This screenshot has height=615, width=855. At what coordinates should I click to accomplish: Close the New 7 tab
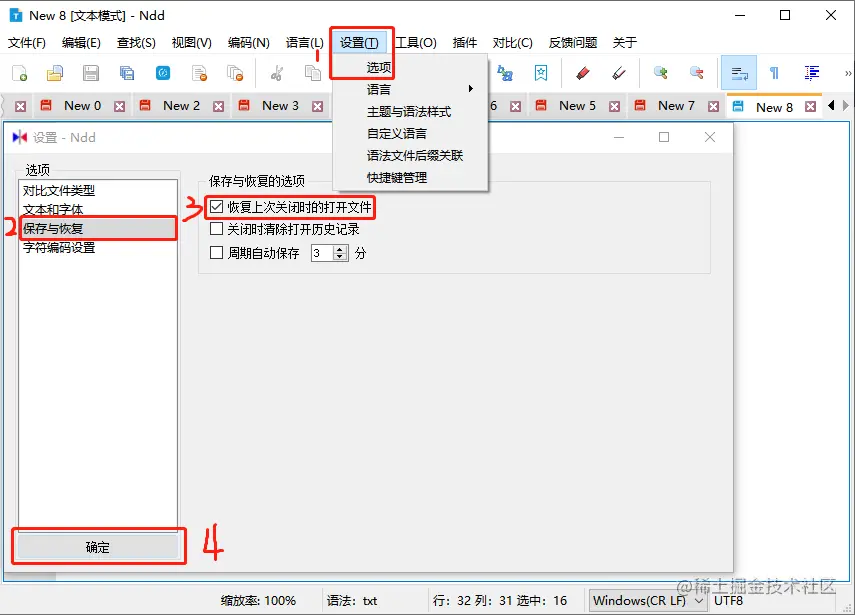(x=713, y=106)
